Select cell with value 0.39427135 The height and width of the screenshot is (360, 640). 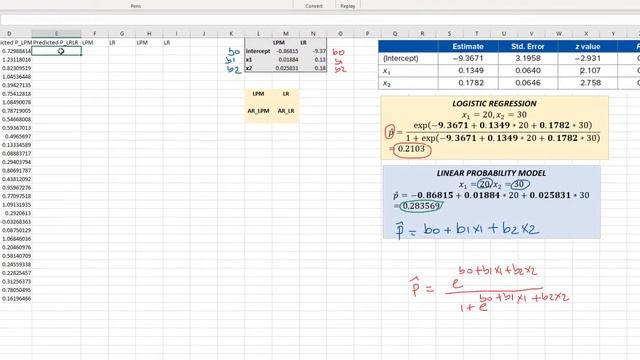(16, 85)
